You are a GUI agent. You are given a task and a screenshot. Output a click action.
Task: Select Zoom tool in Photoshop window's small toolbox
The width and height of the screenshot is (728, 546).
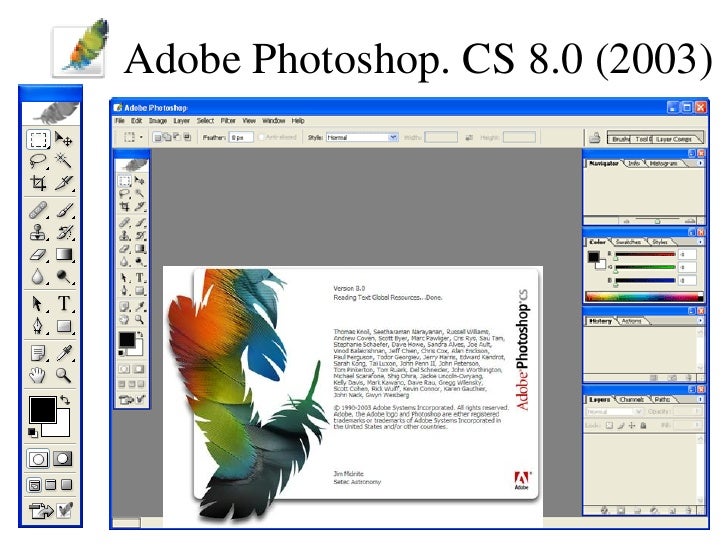point(139,319)
